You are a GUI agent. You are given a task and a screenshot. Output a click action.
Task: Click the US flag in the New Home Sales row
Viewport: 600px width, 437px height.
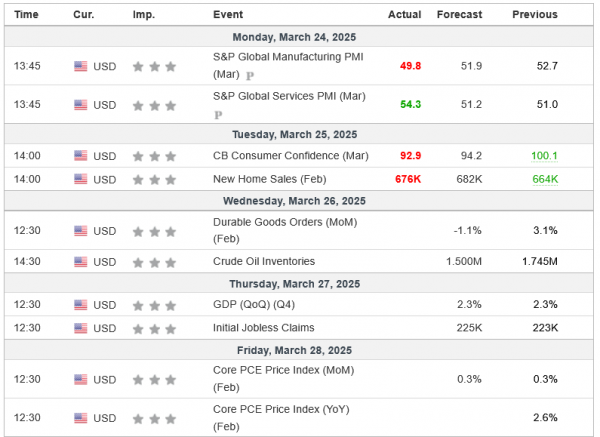tap(81, 179)
